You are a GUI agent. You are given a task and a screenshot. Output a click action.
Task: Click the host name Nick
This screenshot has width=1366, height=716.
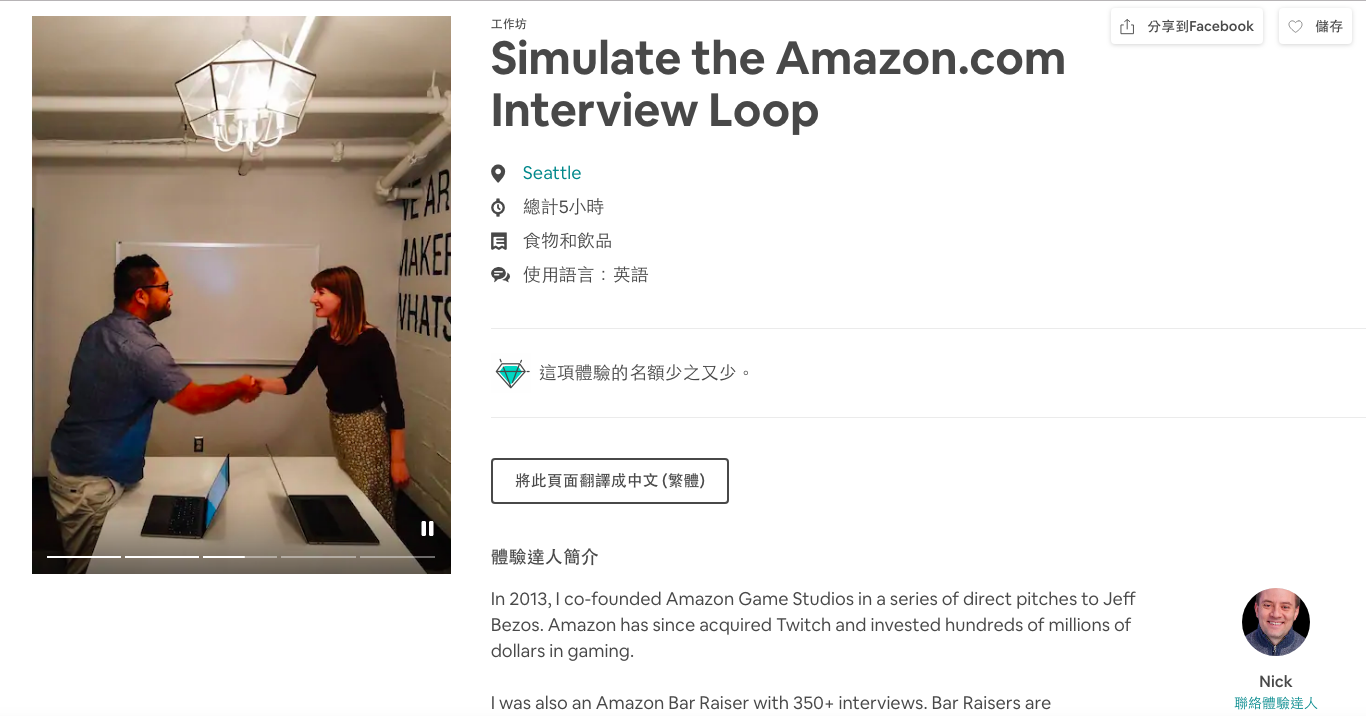coord(1275,682)
